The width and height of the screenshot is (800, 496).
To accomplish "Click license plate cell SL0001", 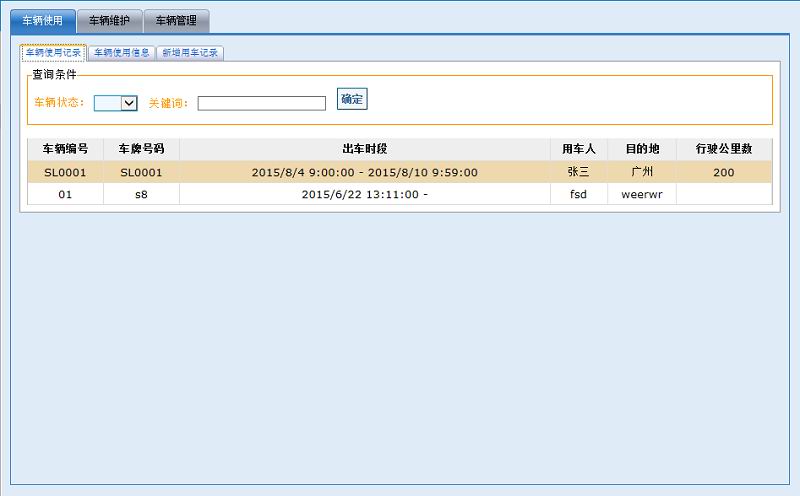I will (x=141, y=172).
